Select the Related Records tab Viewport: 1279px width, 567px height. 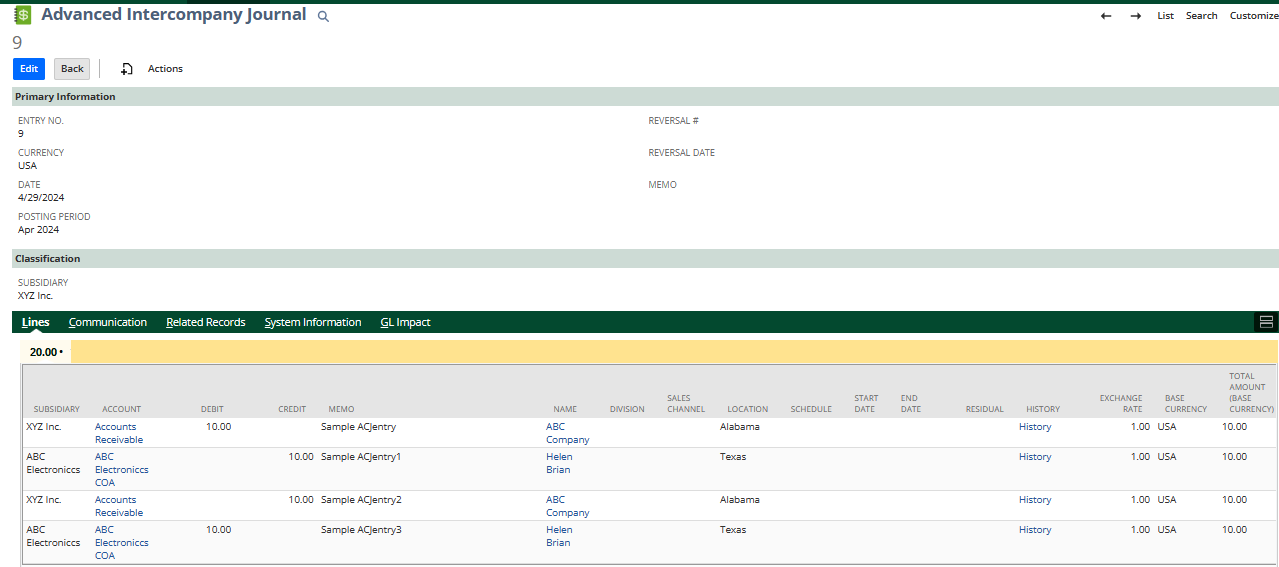pos(205,322)
